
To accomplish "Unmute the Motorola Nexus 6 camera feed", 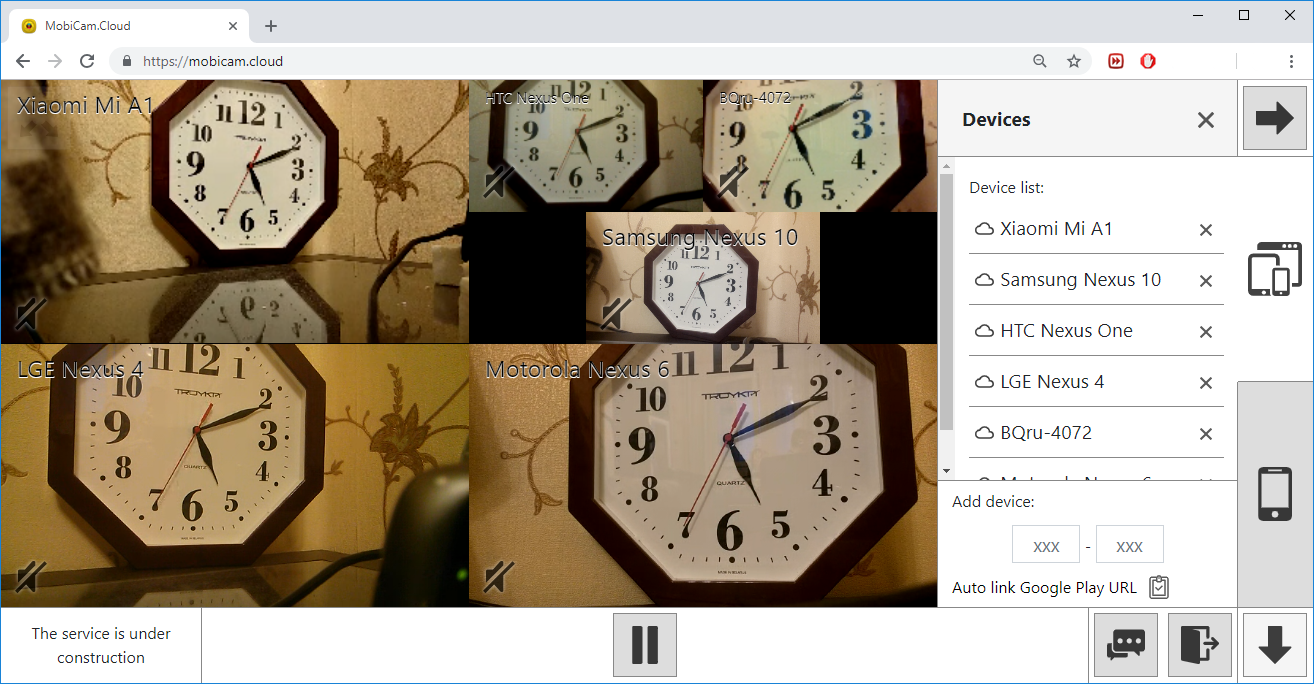I will coord(499,577).
